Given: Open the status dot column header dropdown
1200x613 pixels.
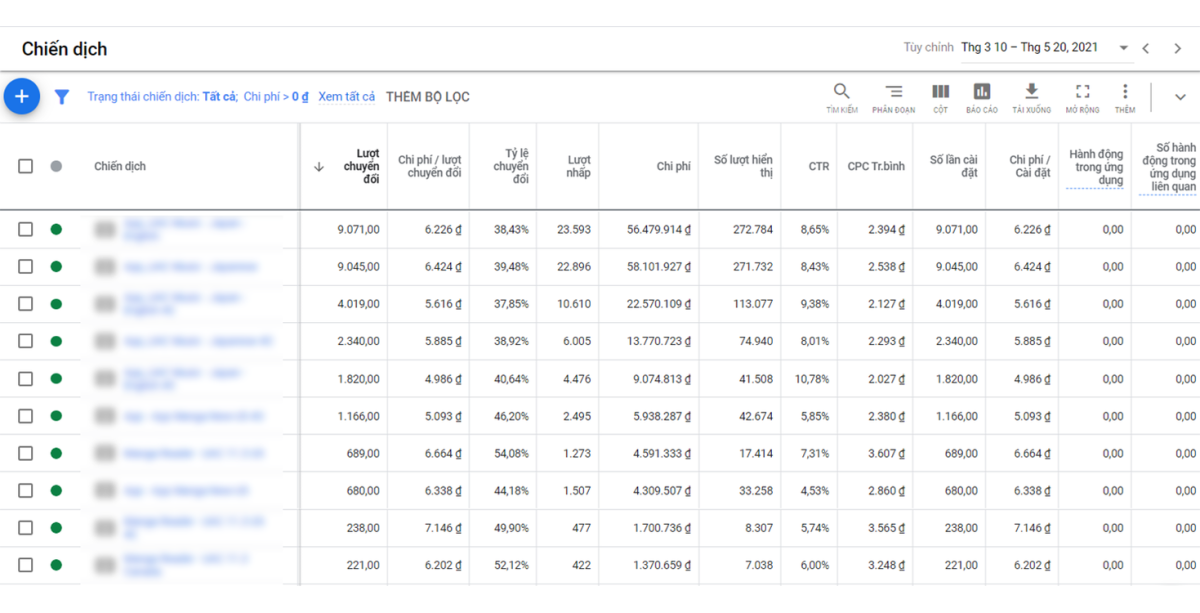Looking at the screenshot, I should [56, 166].
